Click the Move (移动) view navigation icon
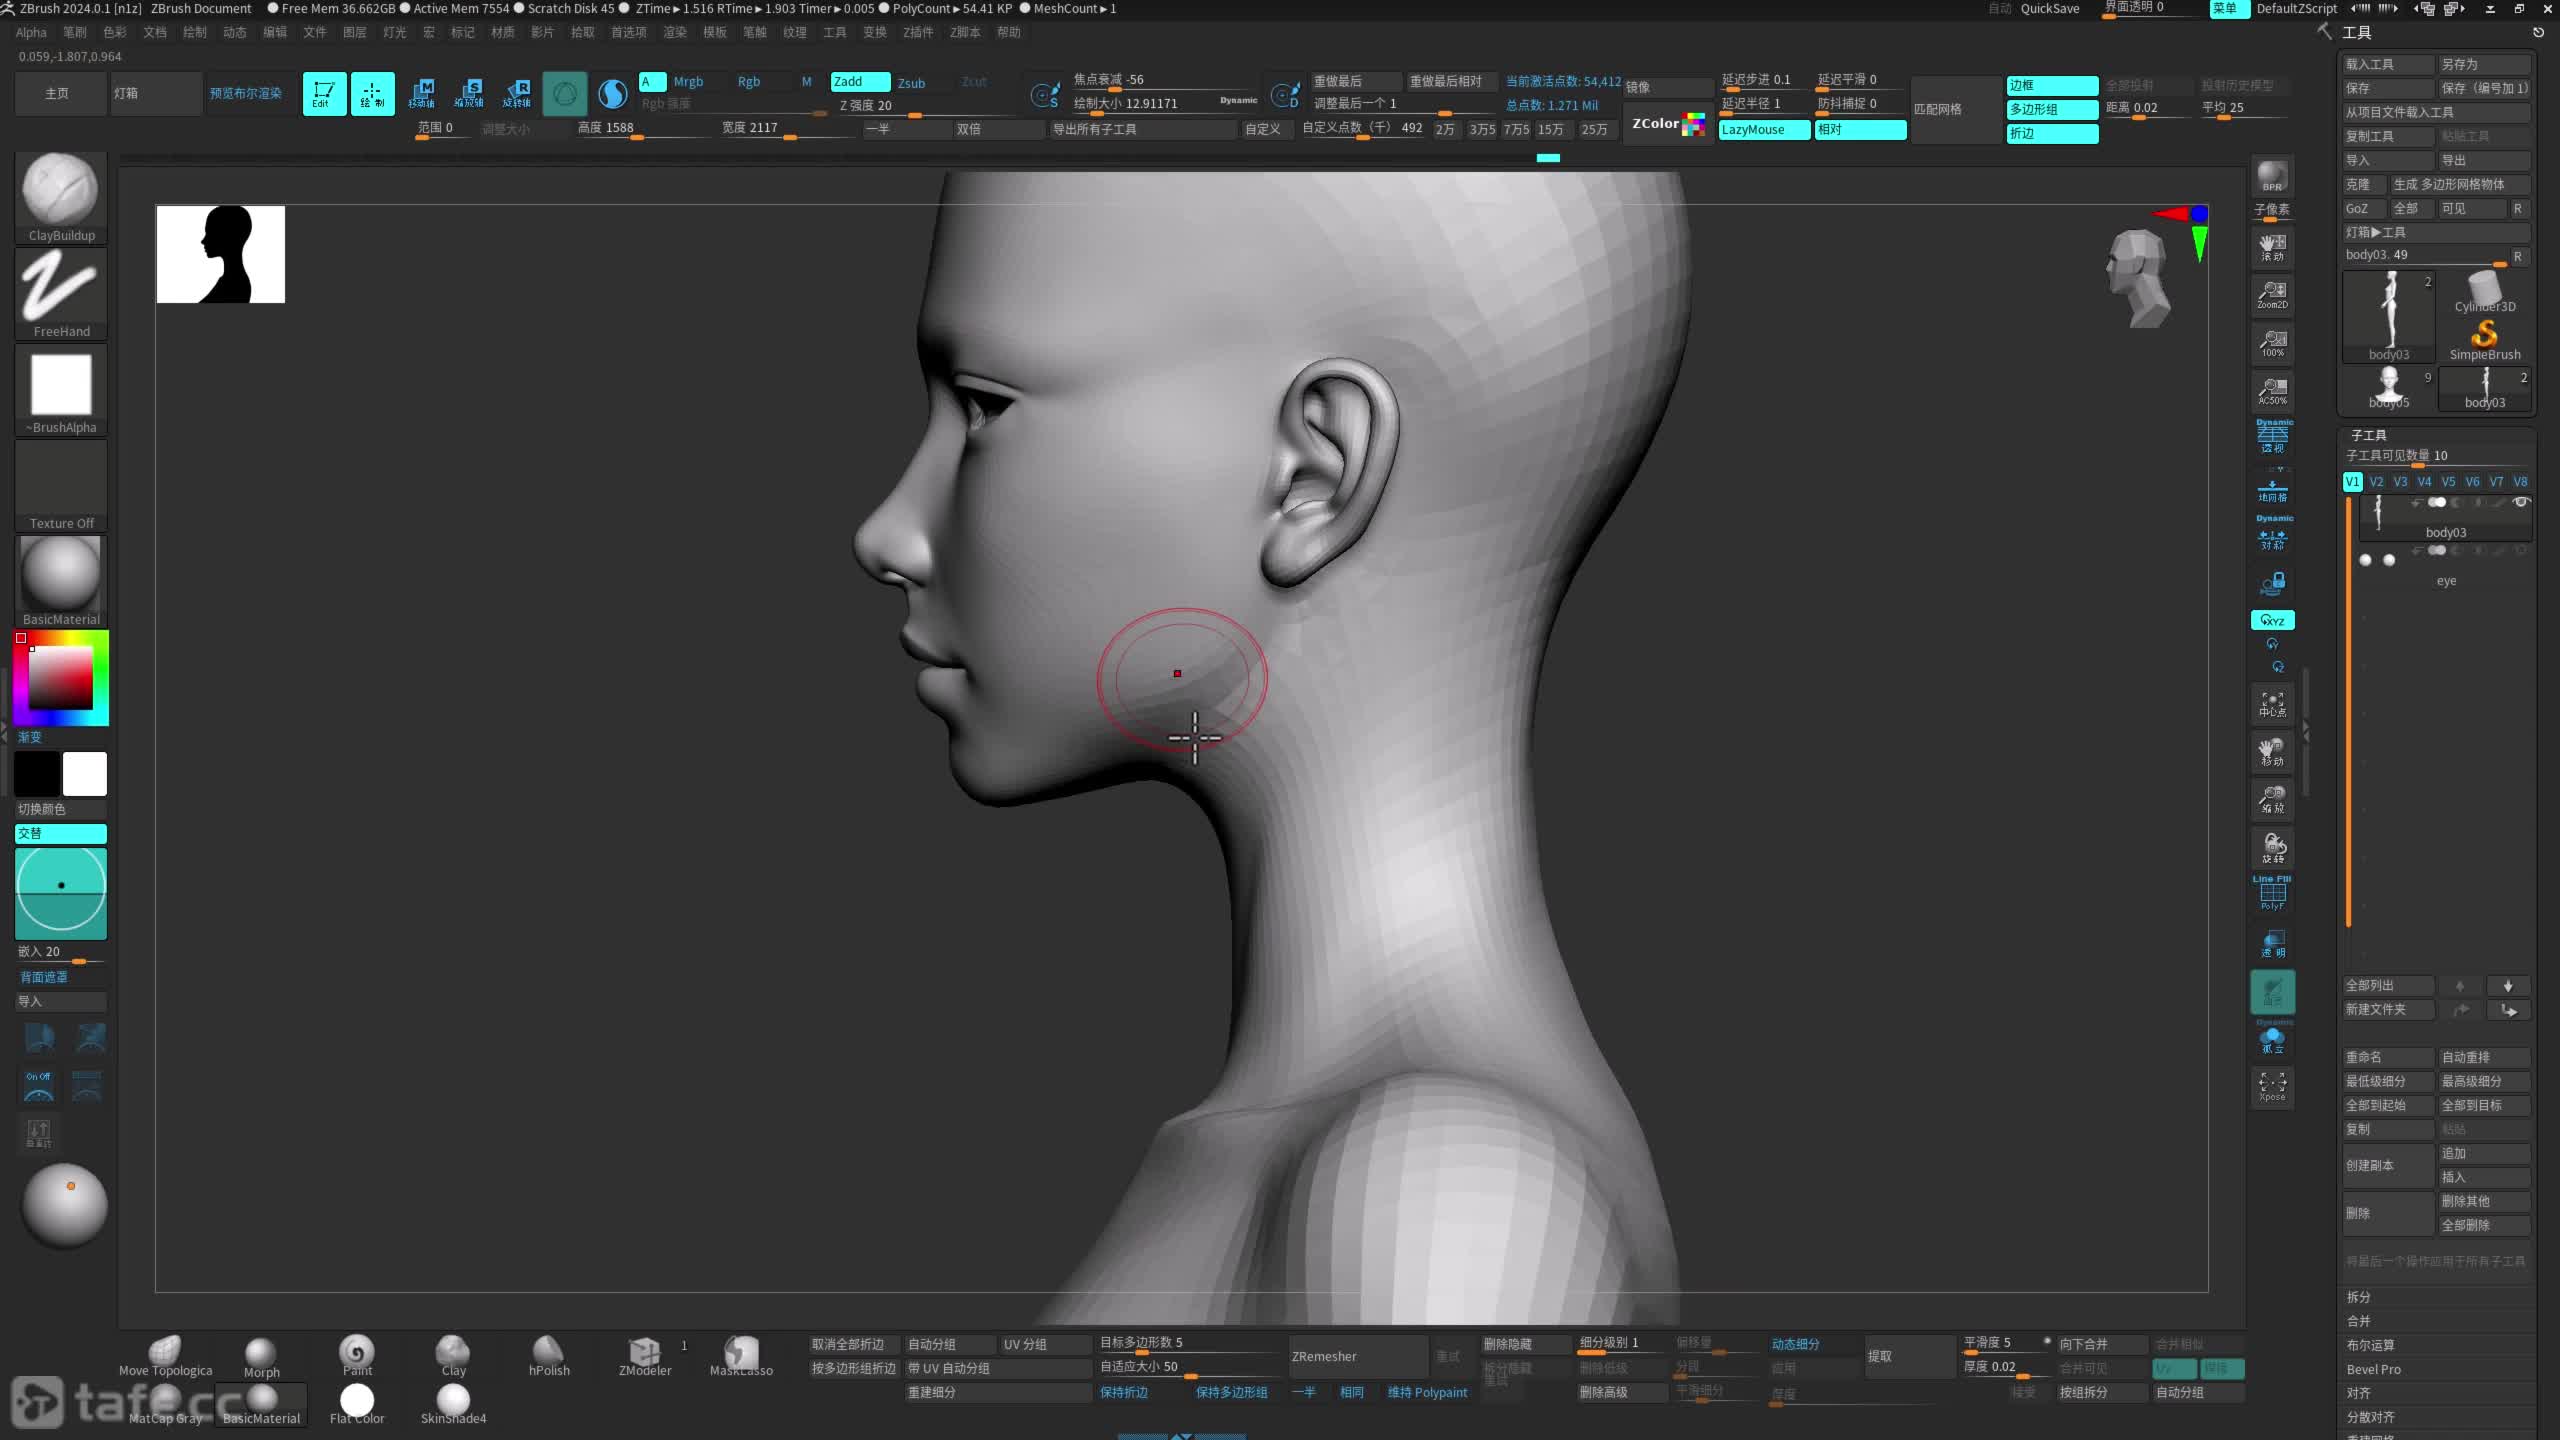This screenshot has height=1440, width=2560. point(2272,752)
